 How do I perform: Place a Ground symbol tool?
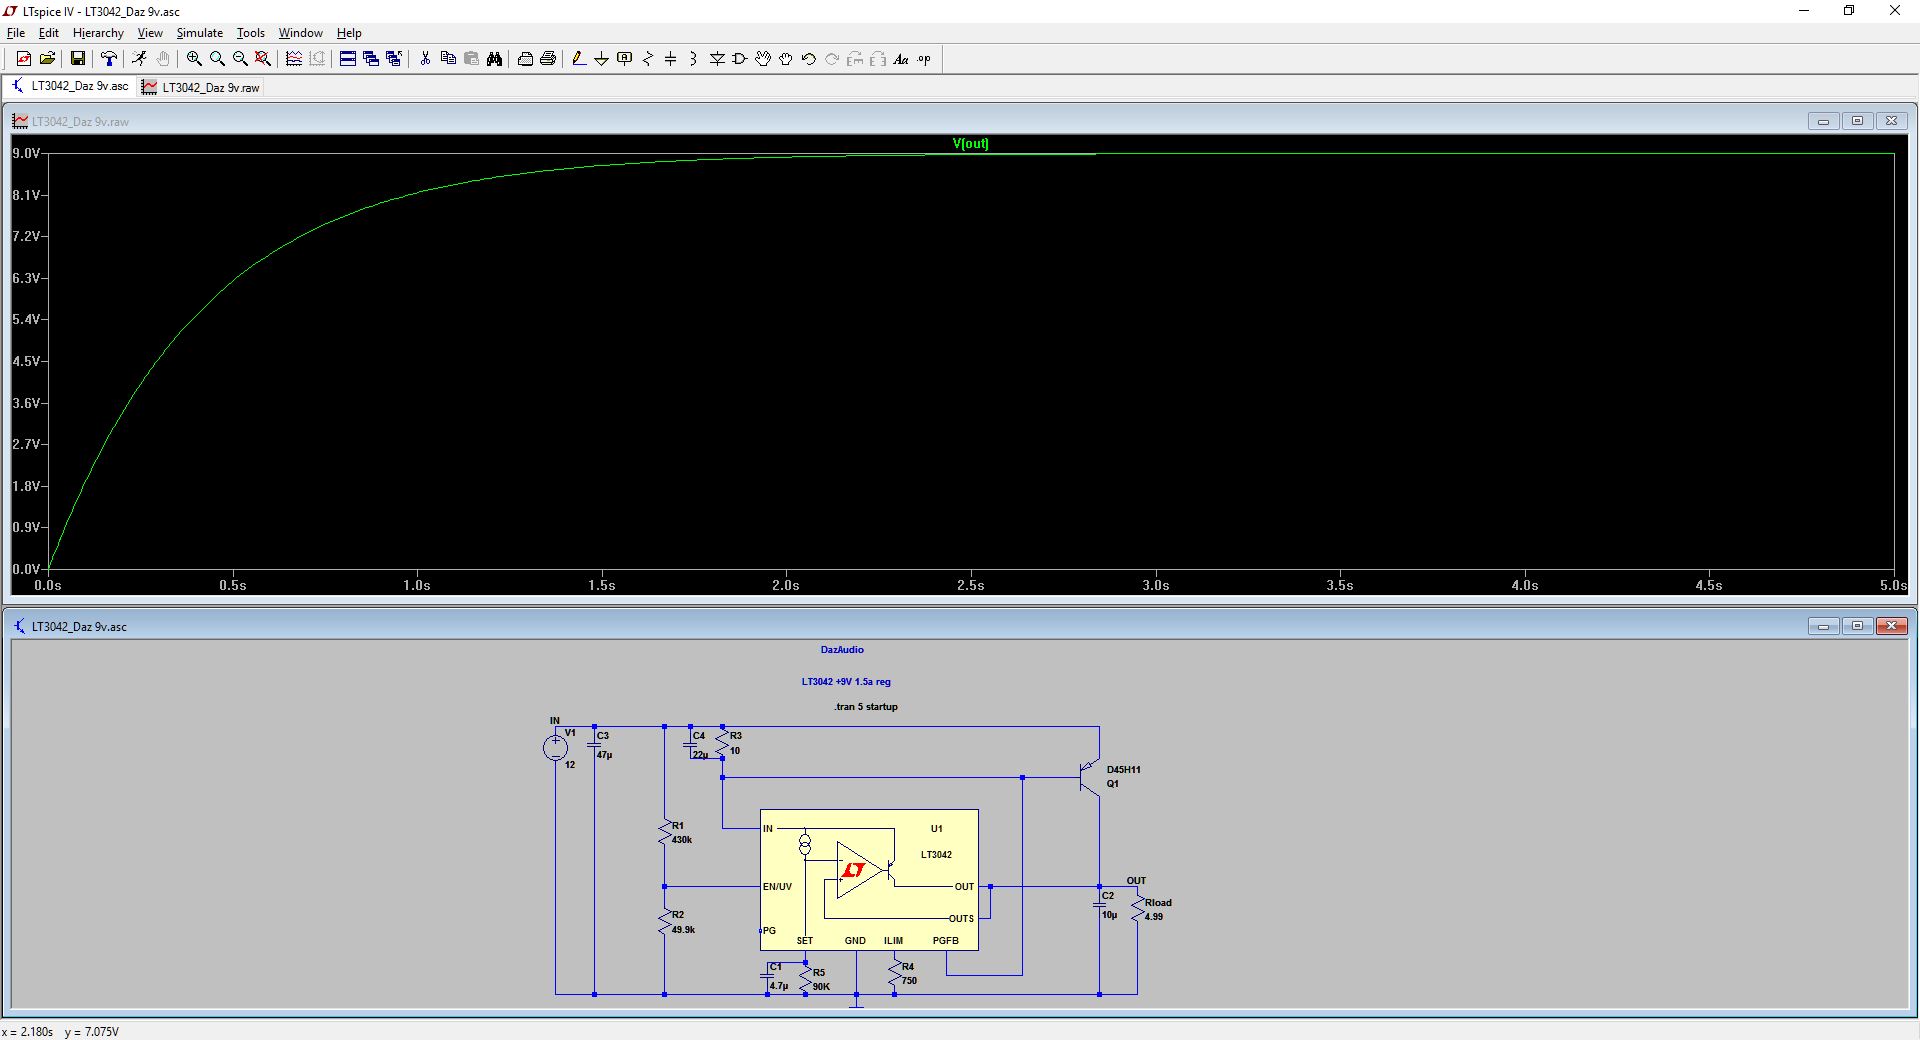click(x=602, y=59)
